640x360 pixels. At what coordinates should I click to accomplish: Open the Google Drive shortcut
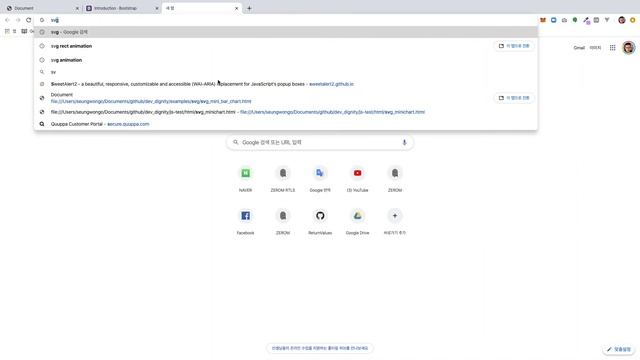tap(358, 221)
